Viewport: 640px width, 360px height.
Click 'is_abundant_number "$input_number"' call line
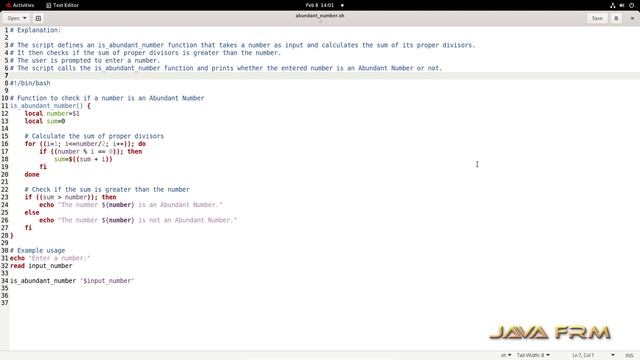72,281
